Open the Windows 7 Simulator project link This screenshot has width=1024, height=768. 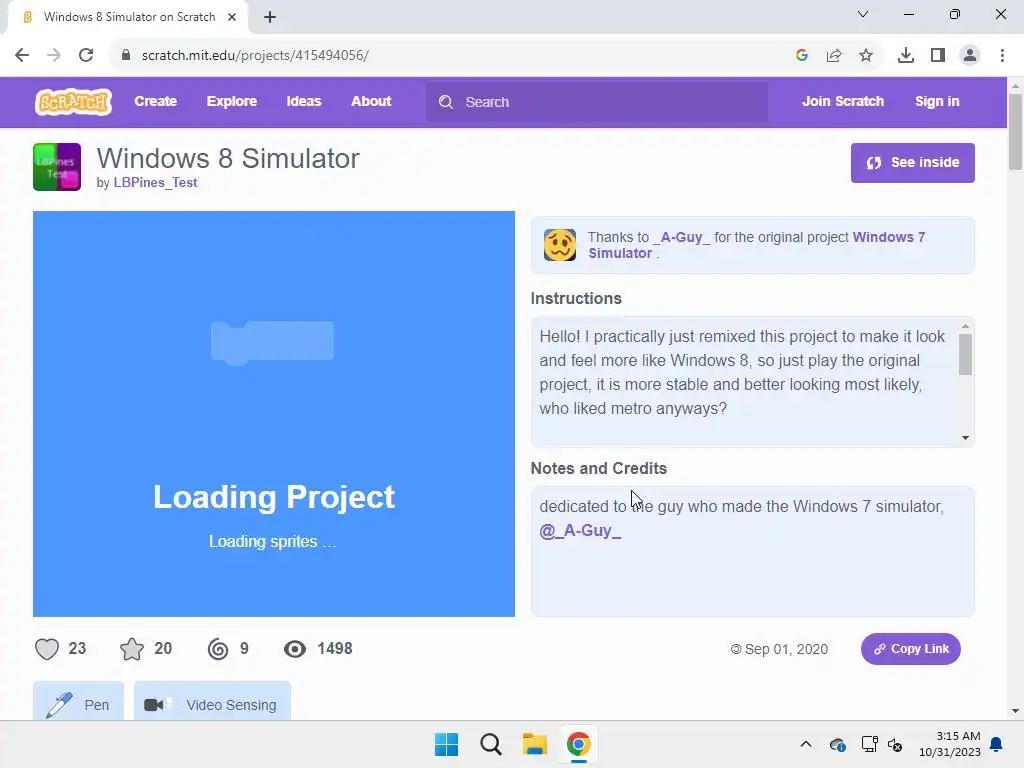757,245
